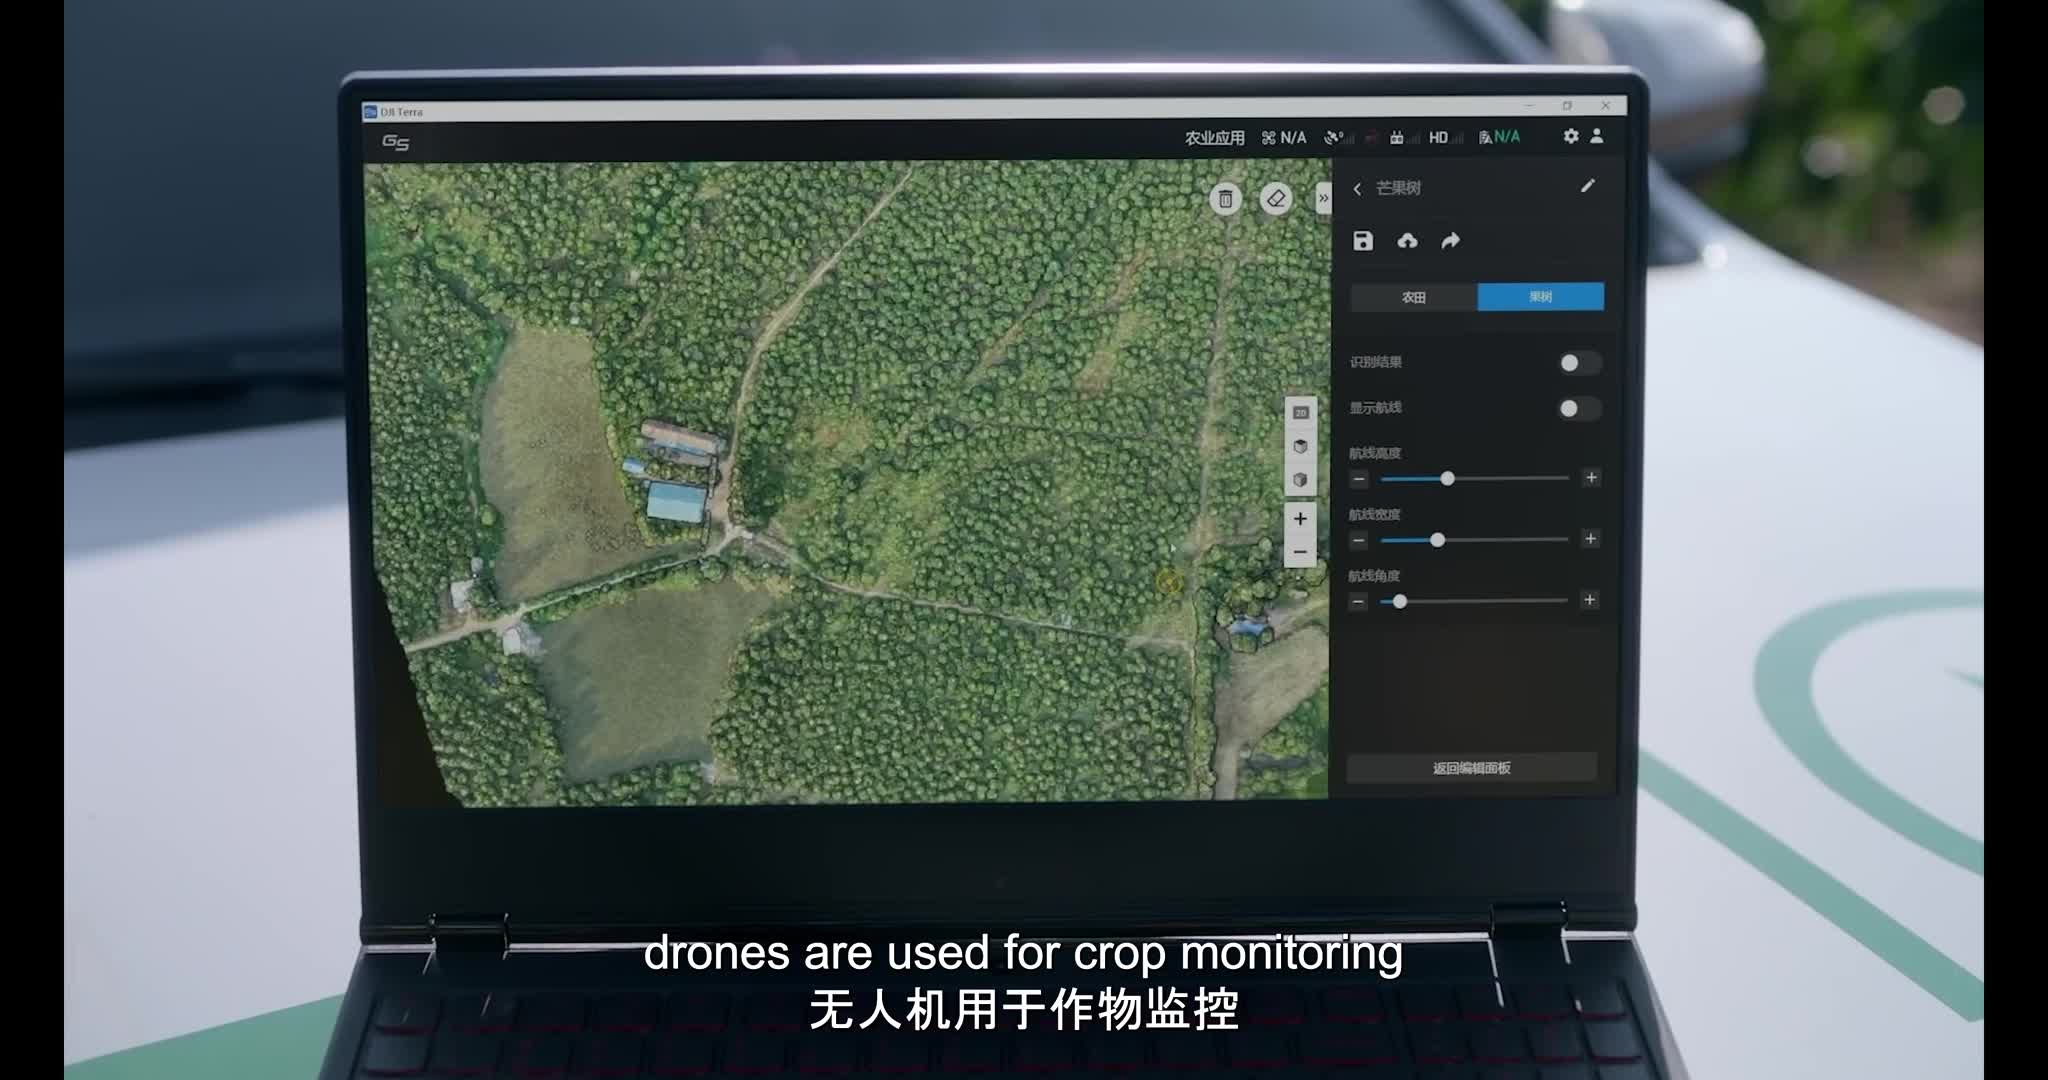Go back using chevron beside 芒果树
Image resolution: width=2048 pixels, height=1080 pixels.
point(1357,189)
